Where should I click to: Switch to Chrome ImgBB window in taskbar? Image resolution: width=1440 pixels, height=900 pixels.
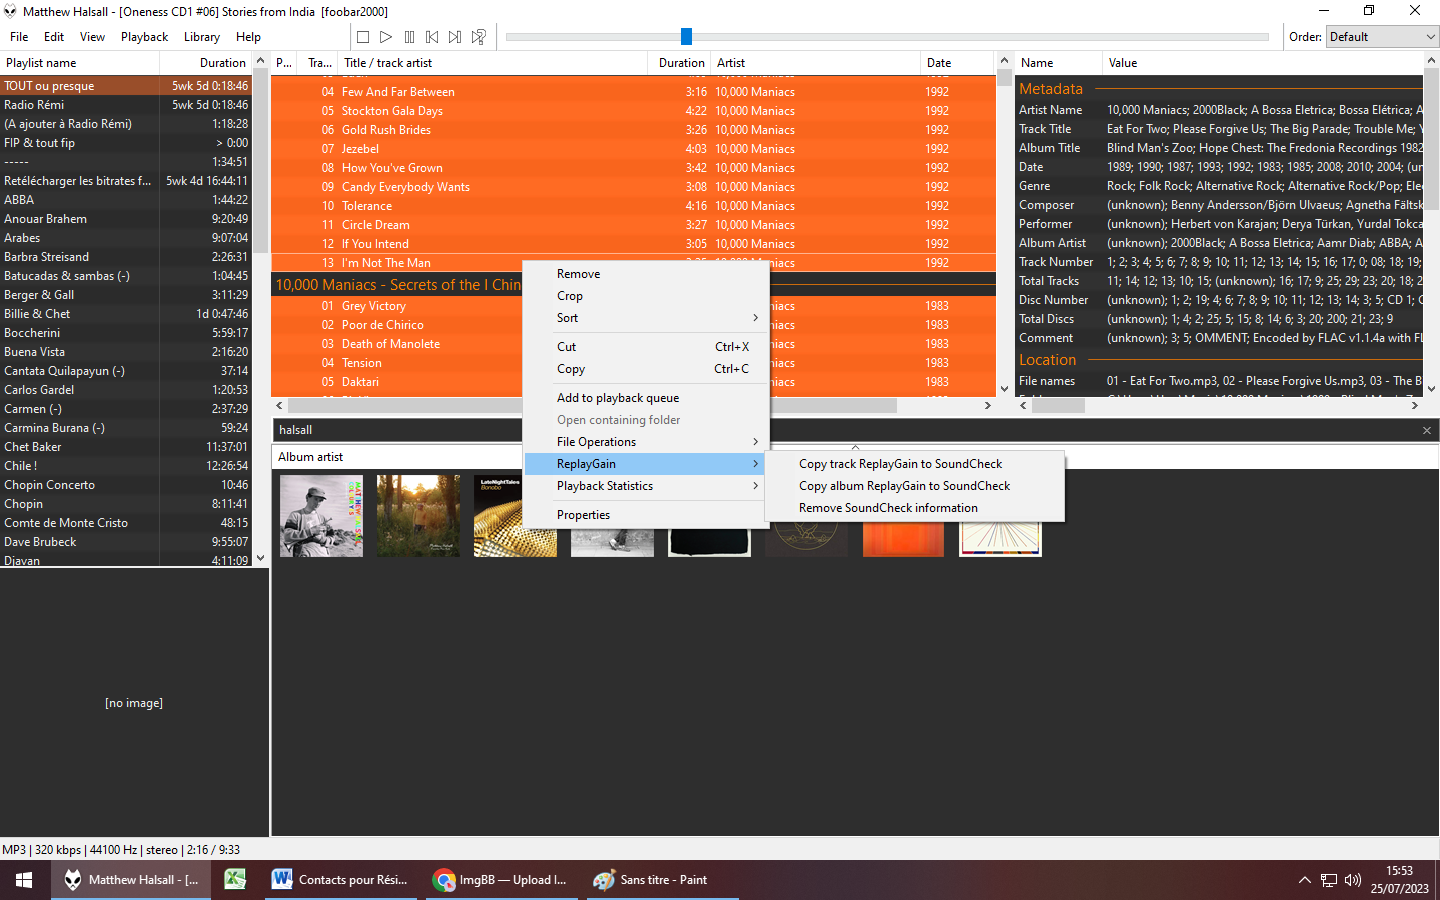click(501, 880)
